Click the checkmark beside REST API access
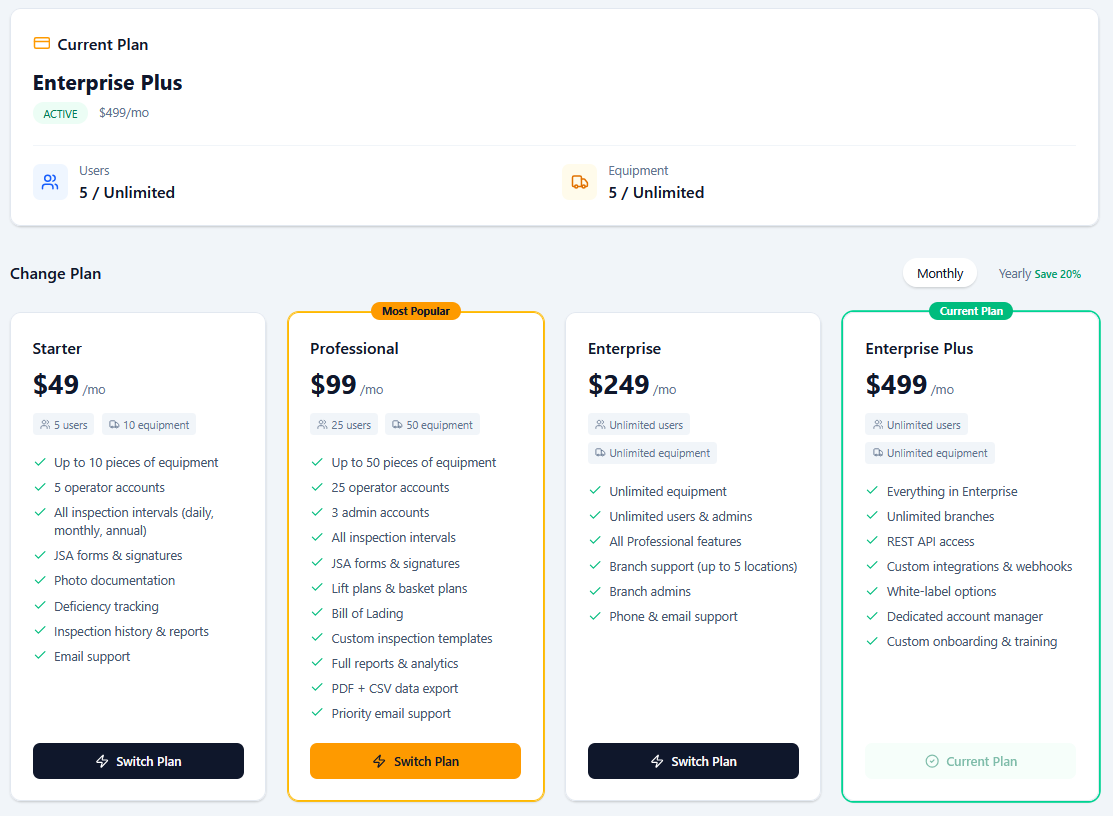The height and width of the screenshot is (816, 1113). [874, 541]
